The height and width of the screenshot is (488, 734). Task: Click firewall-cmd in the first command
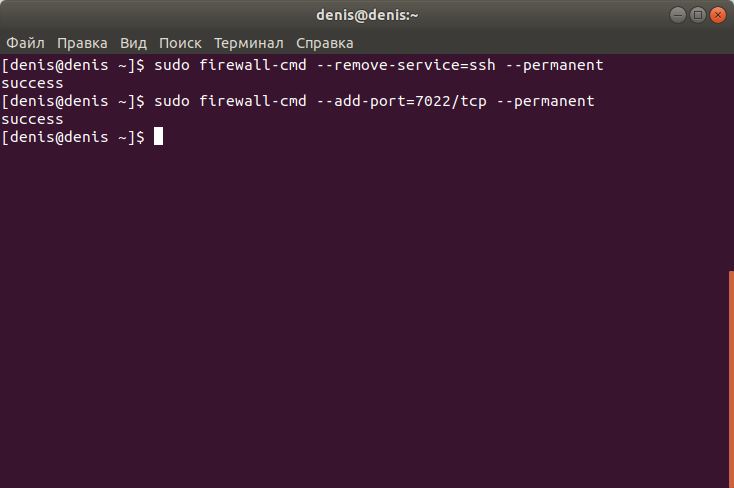pyautogui.click(x=253, y=65)
